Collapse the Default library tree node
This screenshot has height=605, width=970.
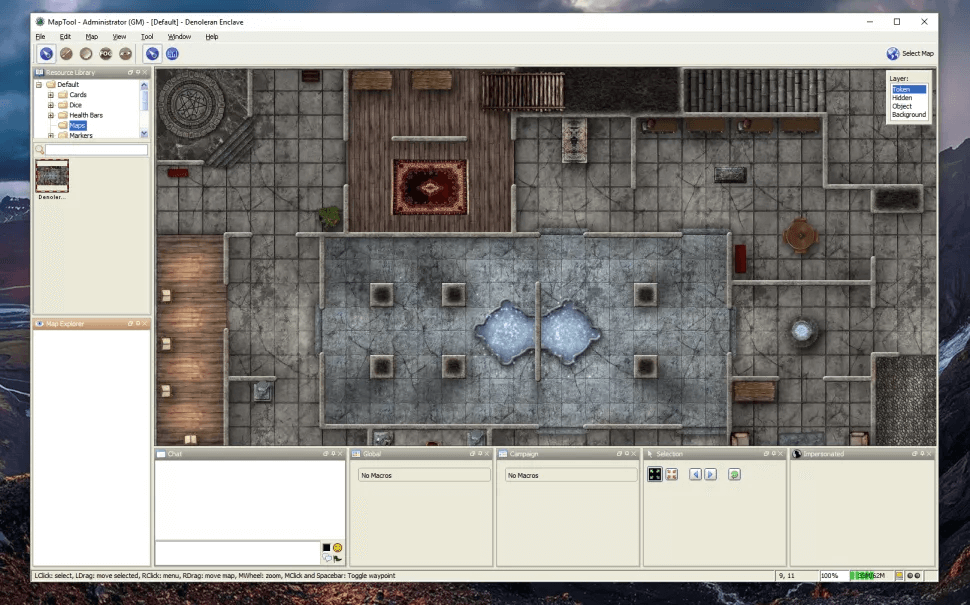pyautogui.click(x=39, y=85)
